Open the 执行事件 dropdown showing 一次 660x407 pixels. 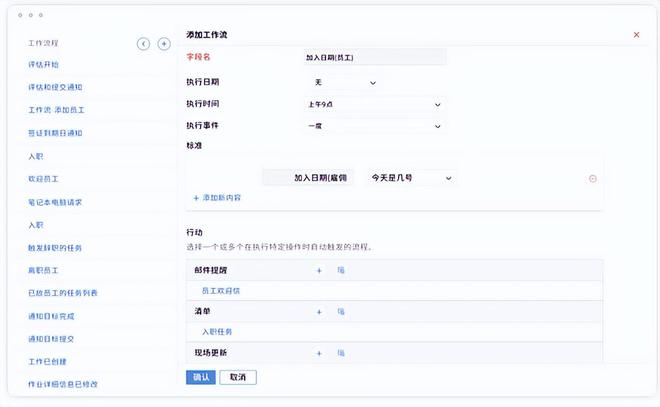[x=374, y=126]
